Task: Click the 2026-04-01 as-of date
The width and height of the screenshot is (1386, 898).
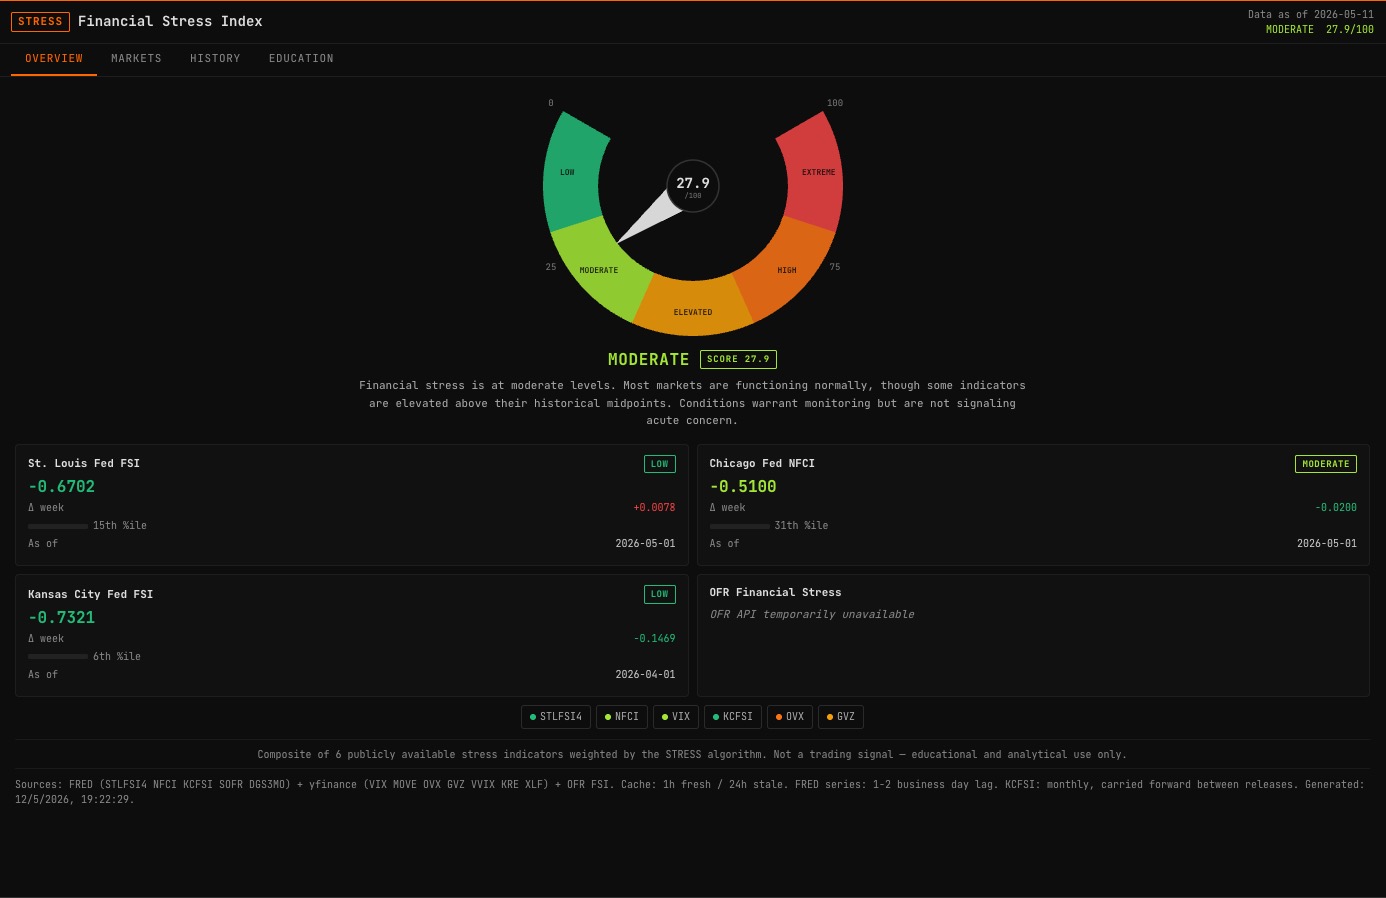Action: (645, 675)
